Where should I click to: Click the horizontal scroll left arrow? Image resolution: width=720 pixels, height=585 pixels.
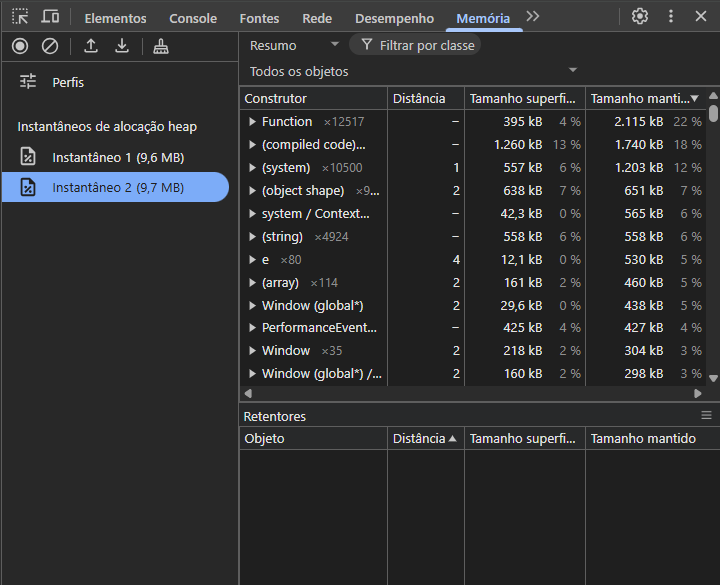tap(248, 393)
